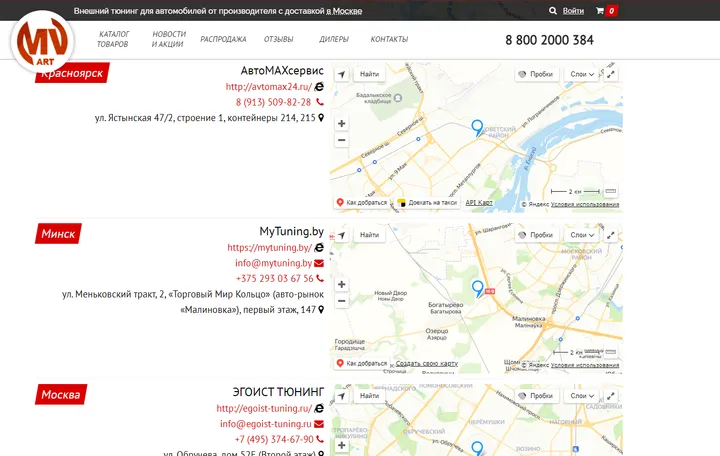
Task: Expand Слои dropdown on Moscow map
Action: pos(582,396)
